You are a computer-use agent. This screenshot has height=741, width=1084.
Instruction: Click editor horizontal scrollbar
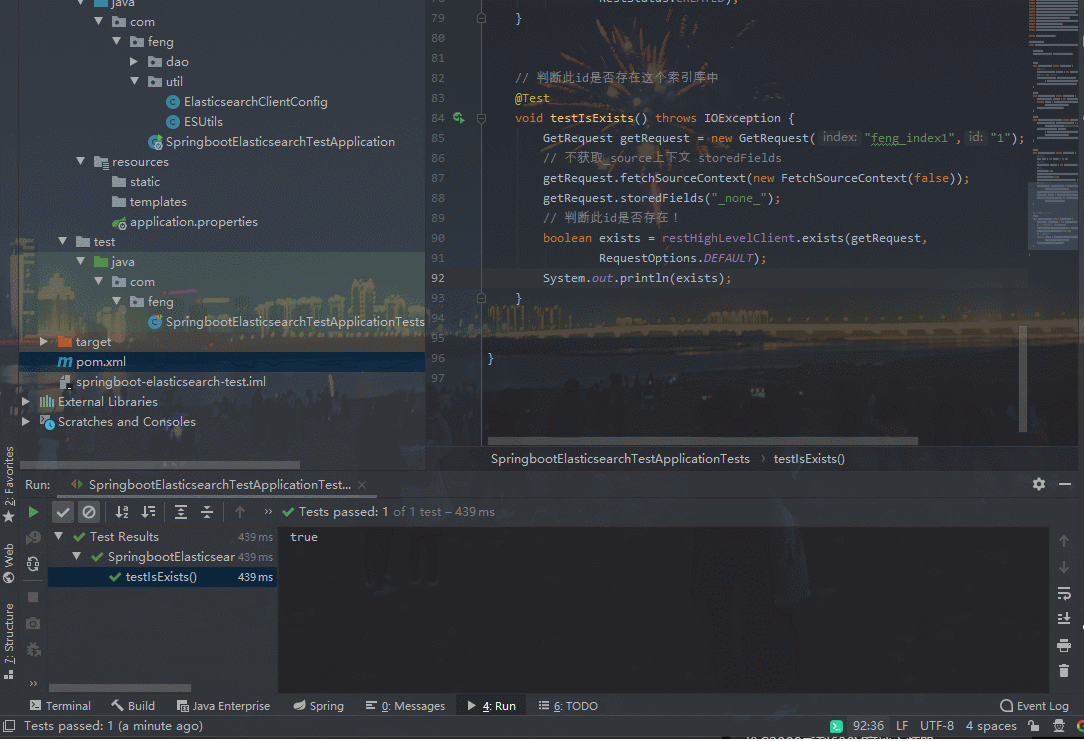(x=702, y=441)
